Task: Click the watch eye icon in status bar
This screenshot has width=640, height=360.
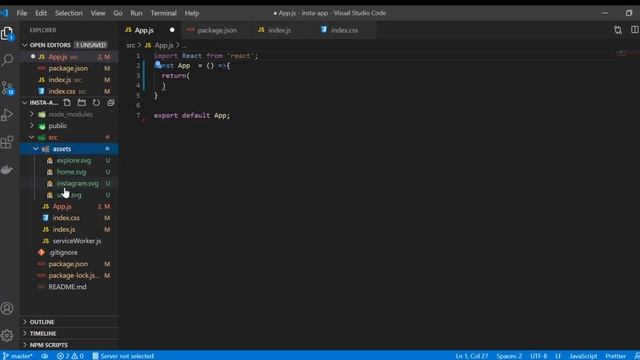Action: (x=44, y=356)
